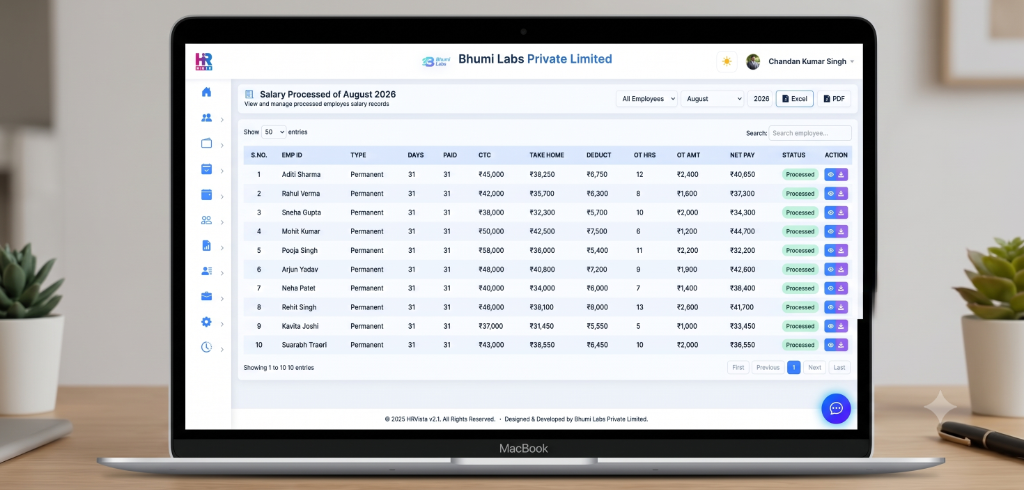The image size is (1024, 490).
Task: Click the clock history sidebar icon
Action: pos(206,347)
